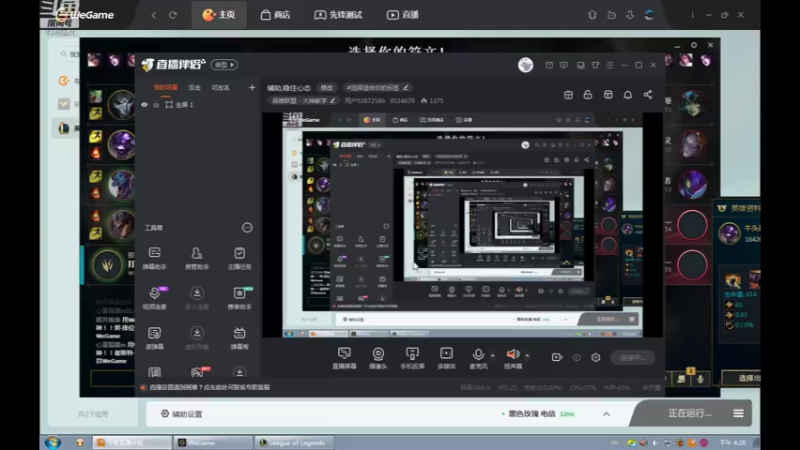Open the 视频连麦 video link tool
800x450 pixels.
155,298
